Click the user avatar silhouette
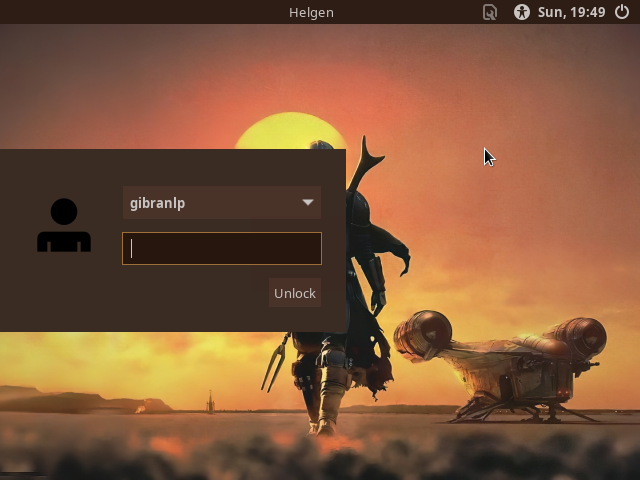Viewport: 640px width, 480px height. 64,225
